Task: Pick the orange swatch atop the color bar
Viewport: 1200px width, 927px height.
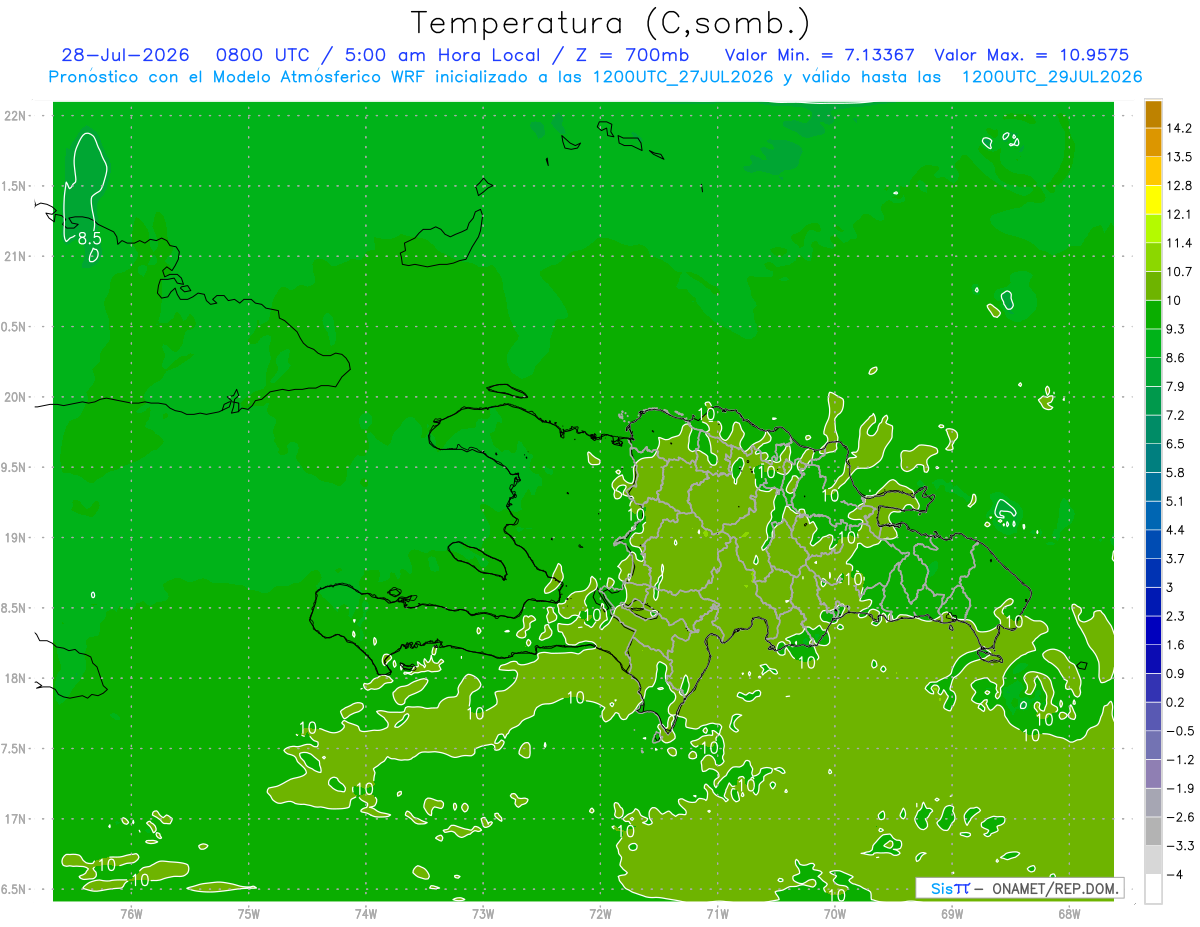Action: click(x=1153, y=114)
